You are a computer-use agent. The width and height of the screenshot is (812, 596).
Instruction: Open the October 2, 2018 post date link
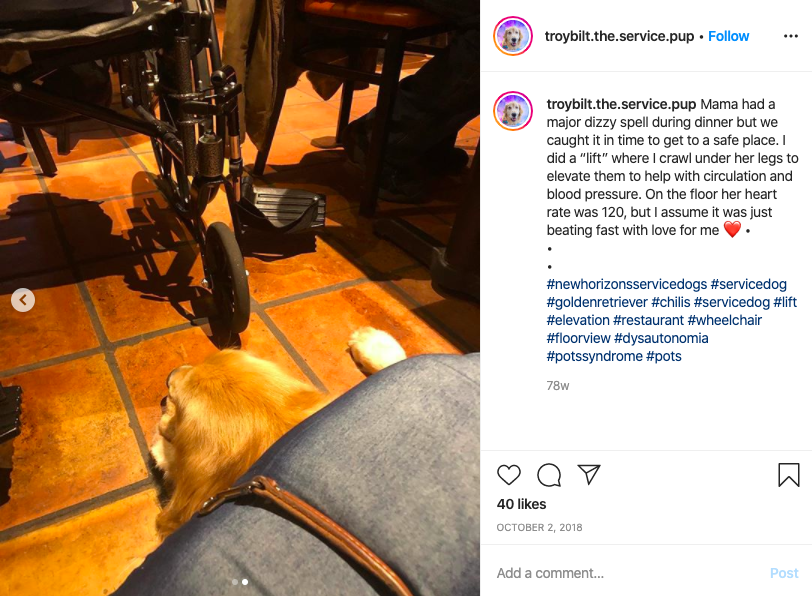click(539, 528)
